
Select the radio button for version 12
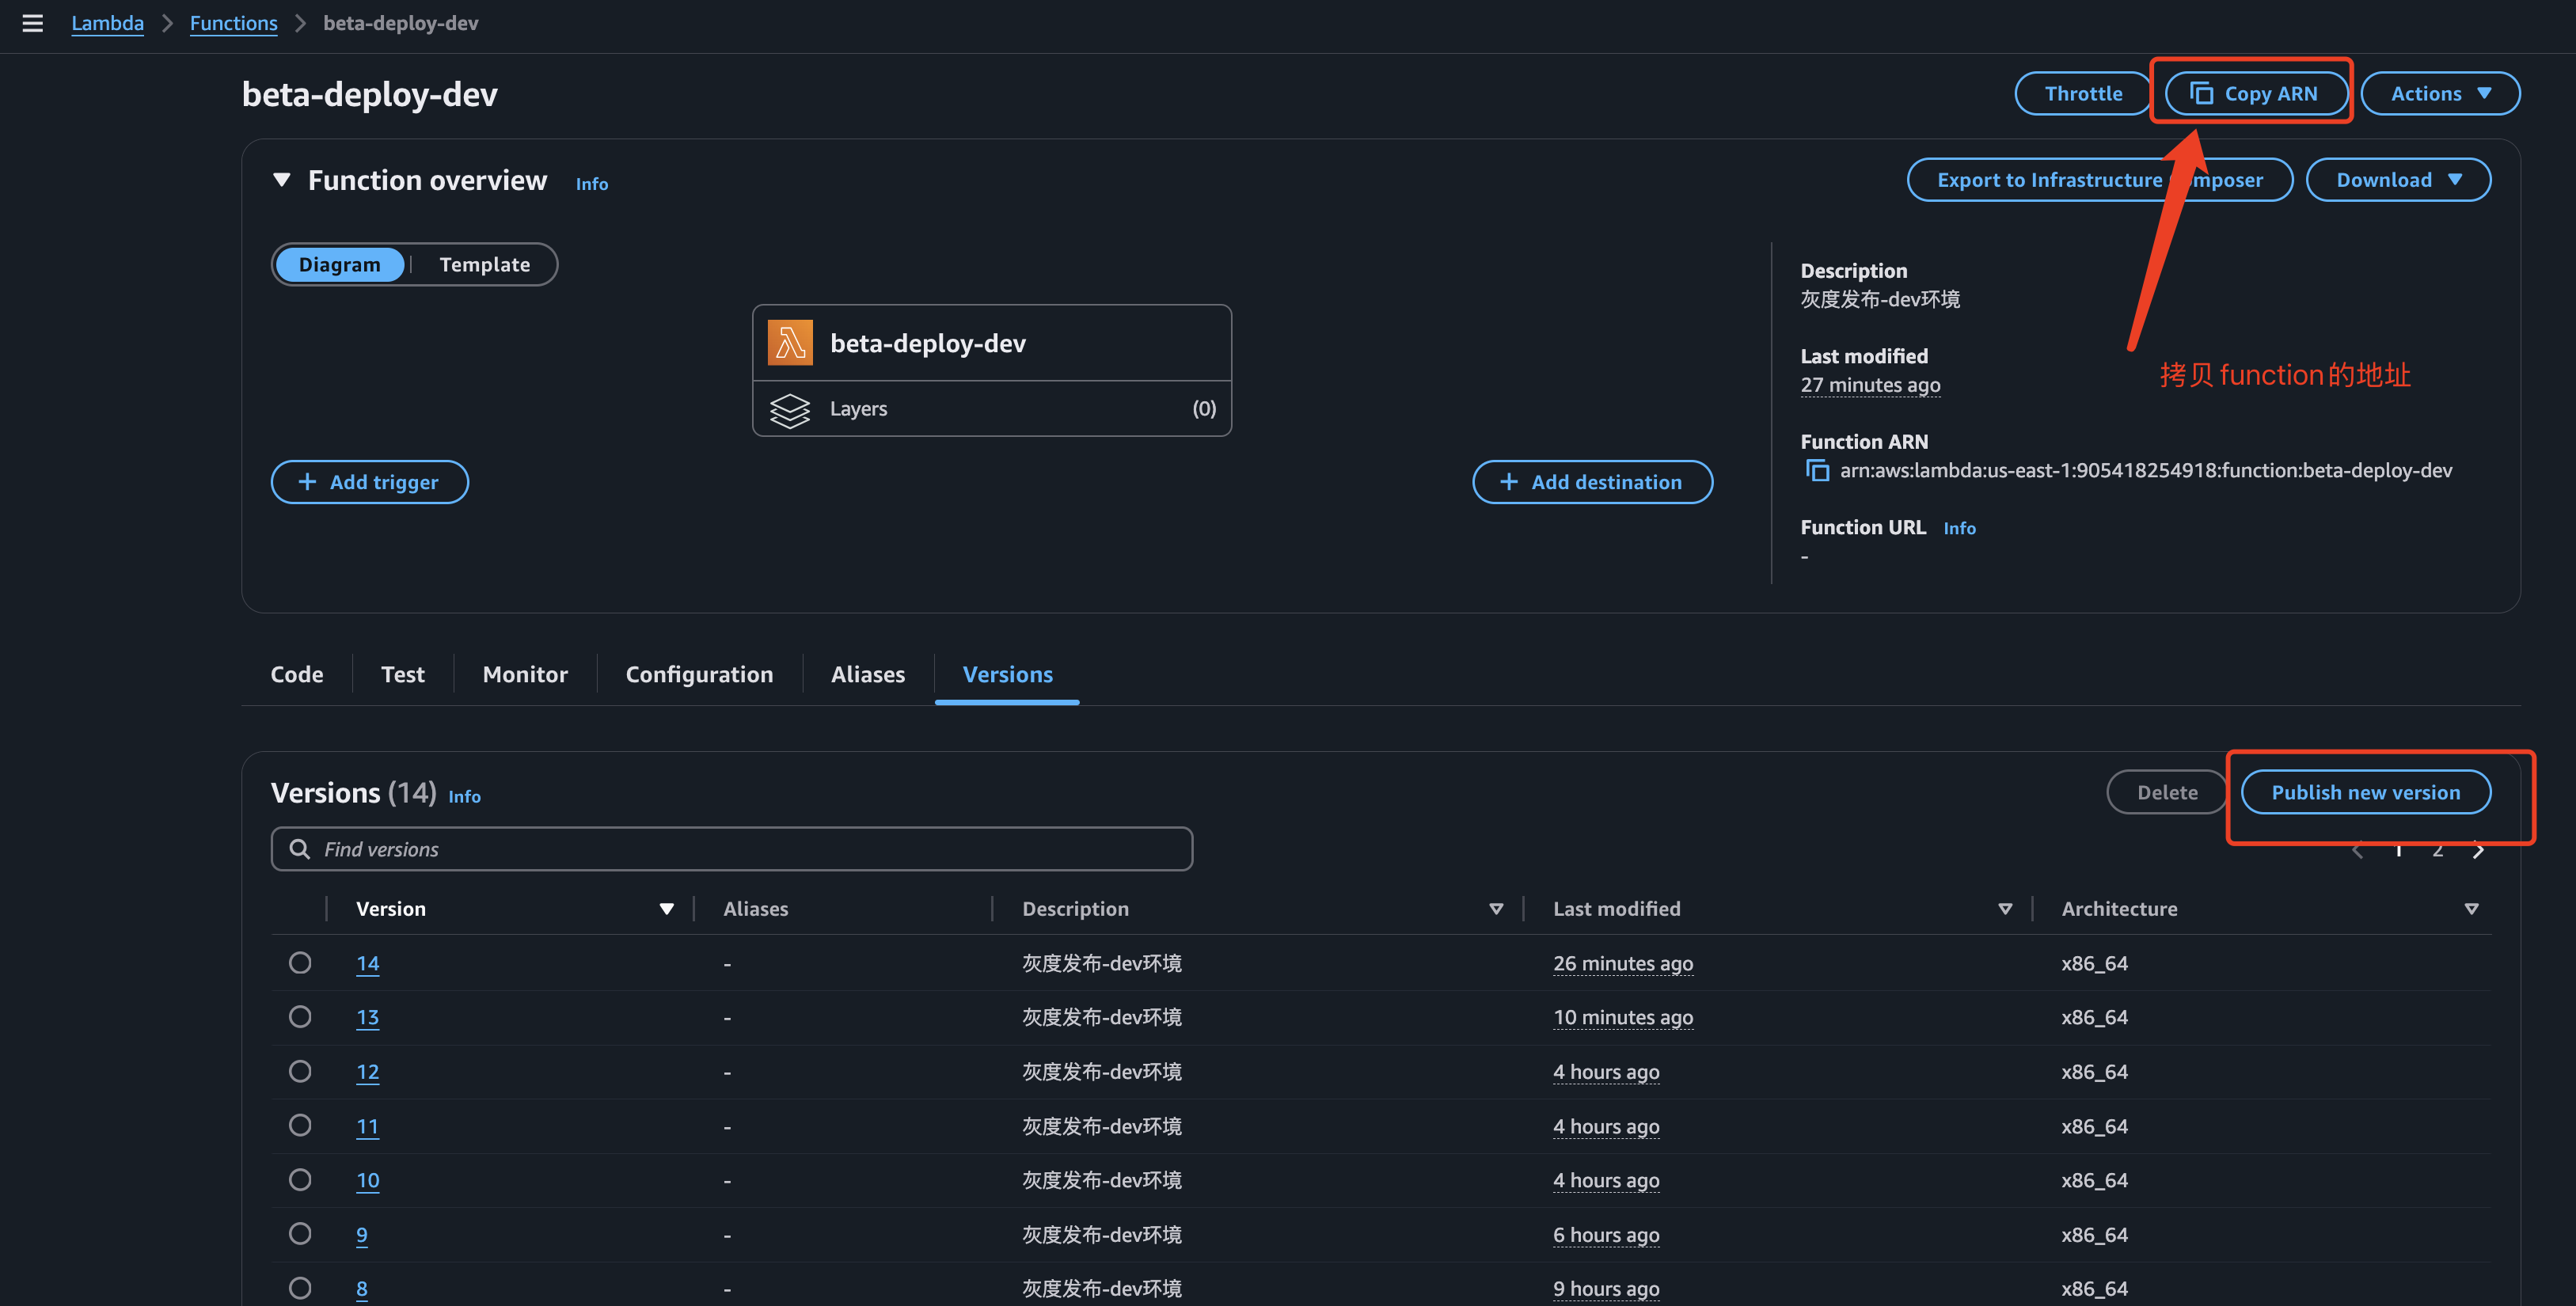point(300,1071)
